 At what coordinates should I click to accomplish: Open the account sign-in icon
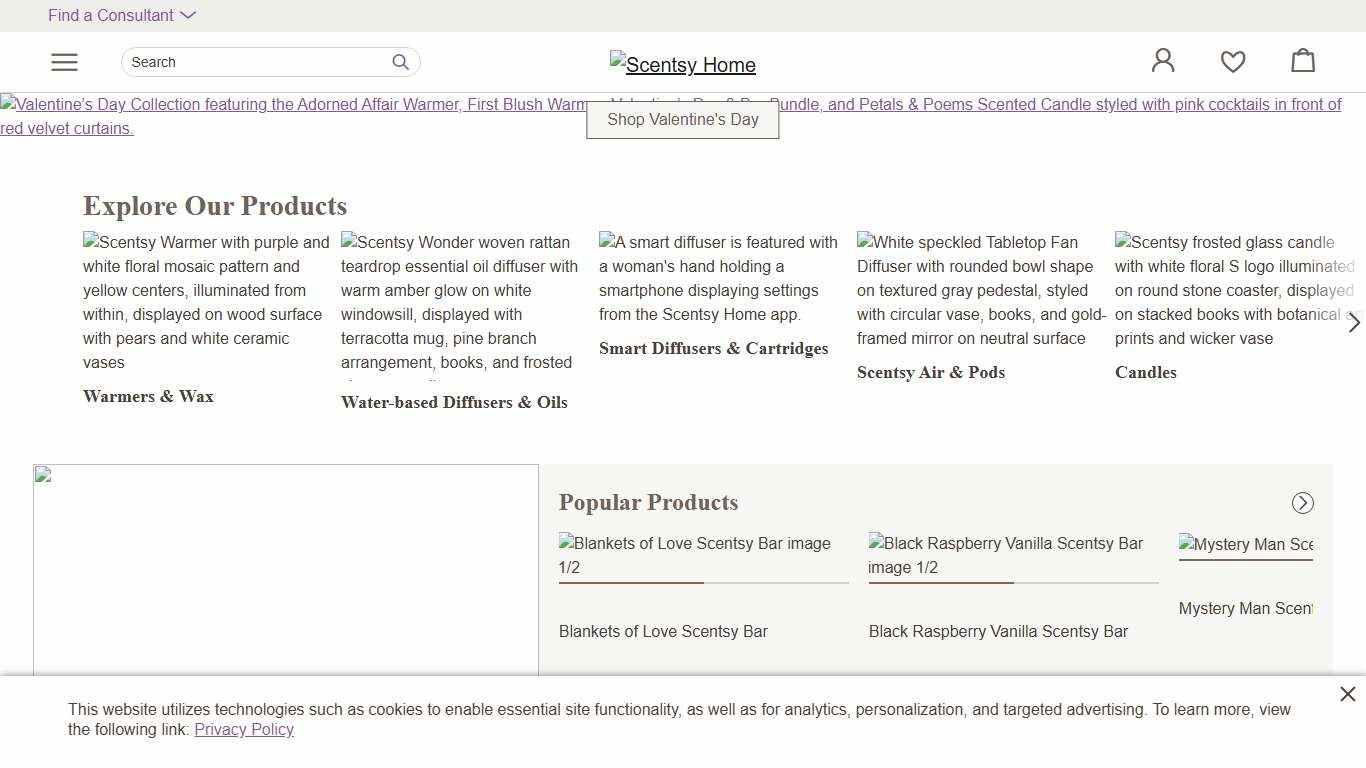click(x=1162, y=61)
